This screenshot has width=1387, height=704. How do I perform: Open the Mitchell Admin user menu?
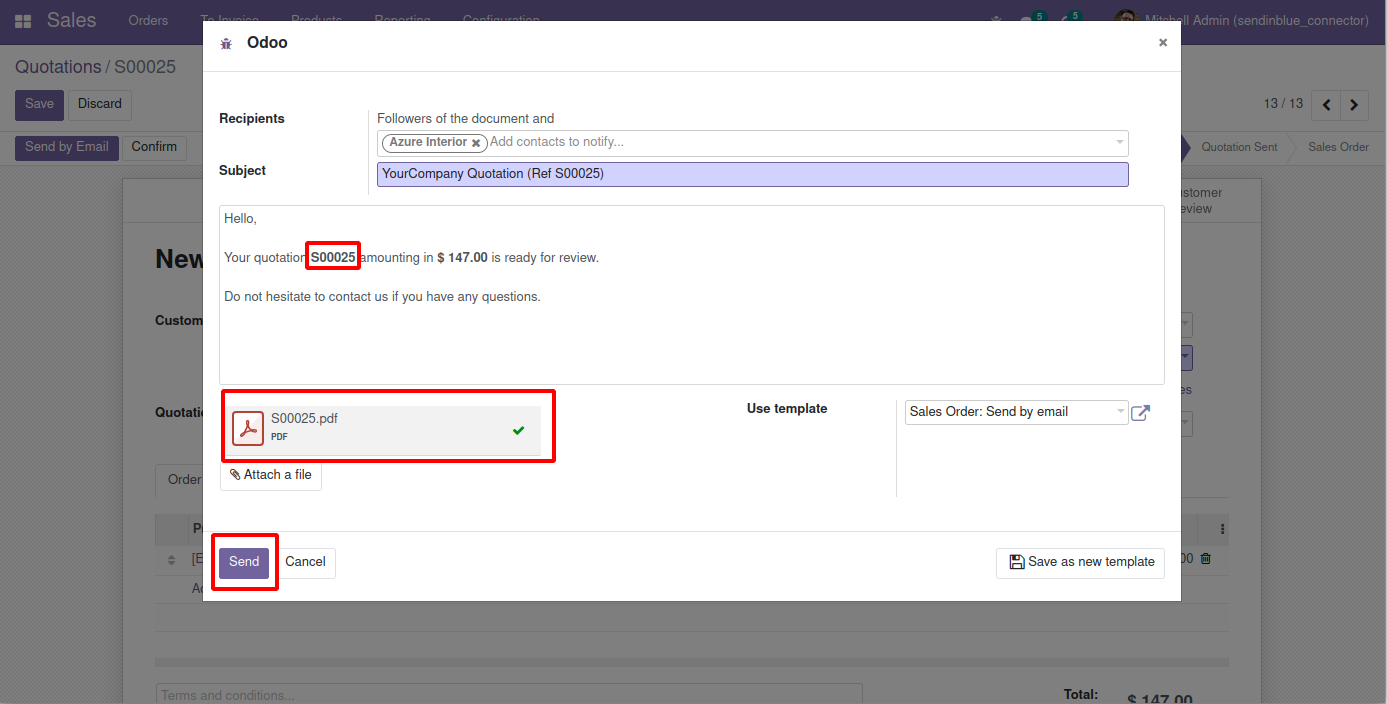point(1241,20)
